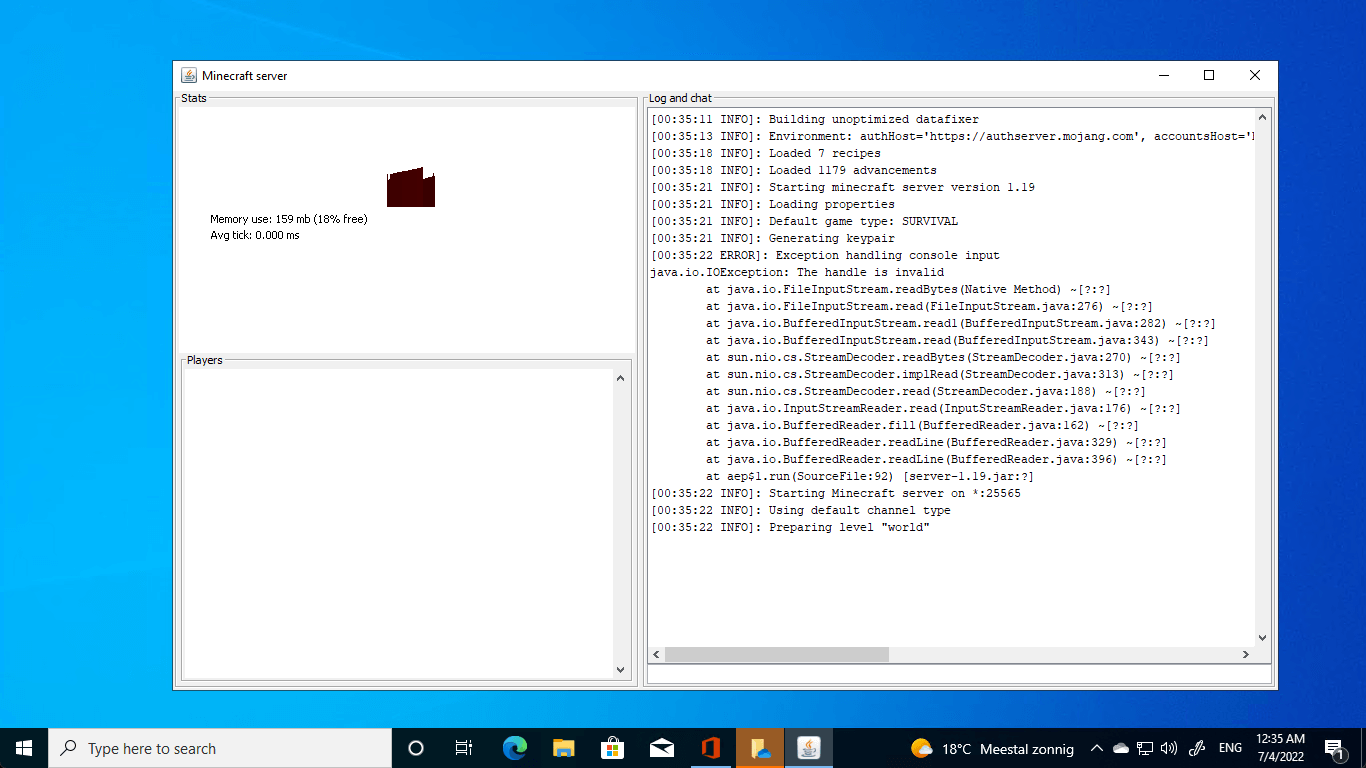Focus the server command input field
This screenshot has width=1366, height=768.
(959, 674)
